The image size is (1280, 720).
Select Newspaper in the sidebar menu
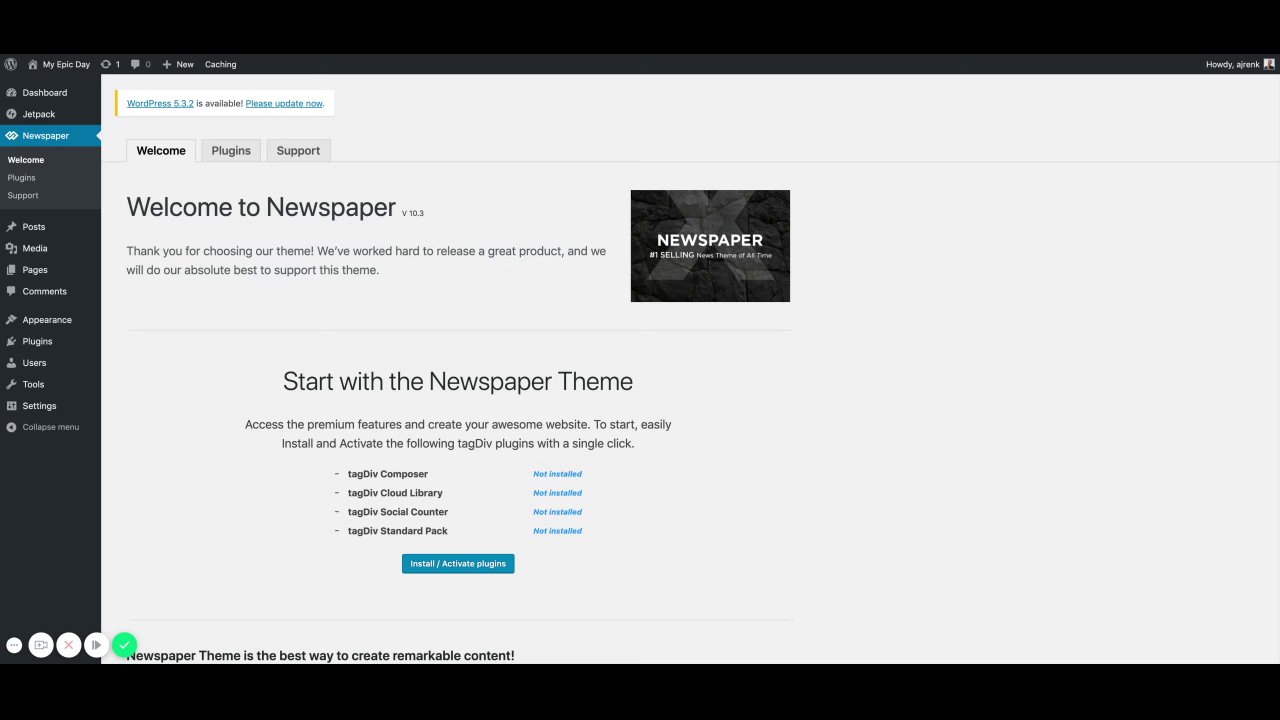click(x=50, y=136)
